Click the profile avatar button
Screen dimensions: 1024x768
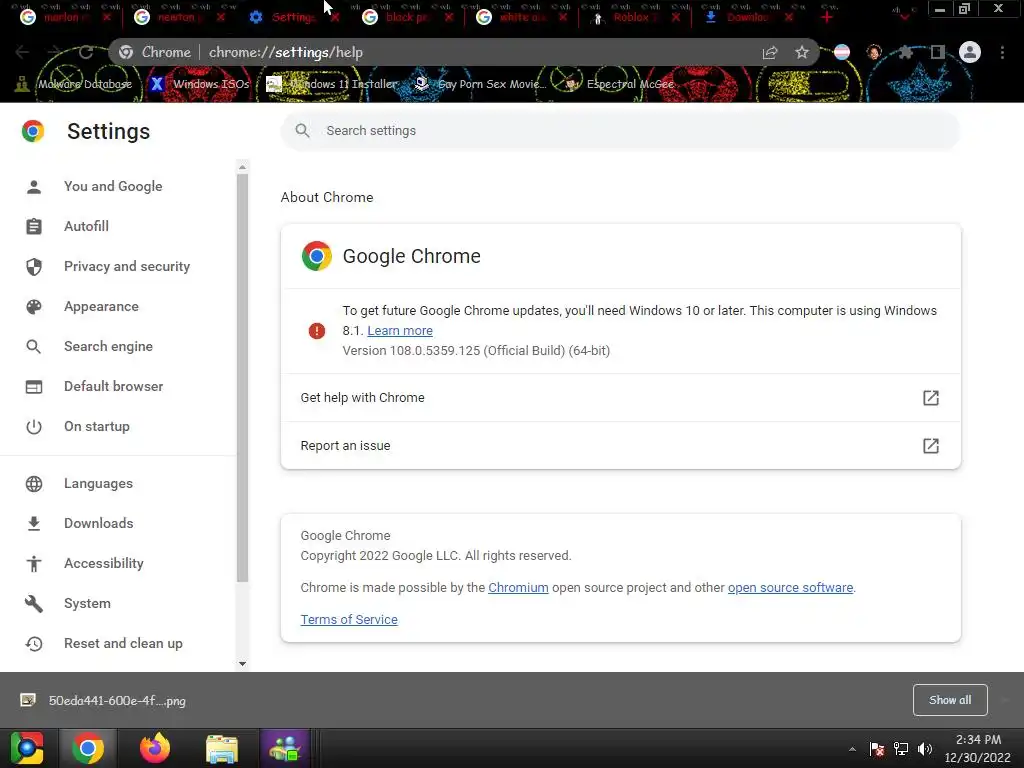point(970,52)
